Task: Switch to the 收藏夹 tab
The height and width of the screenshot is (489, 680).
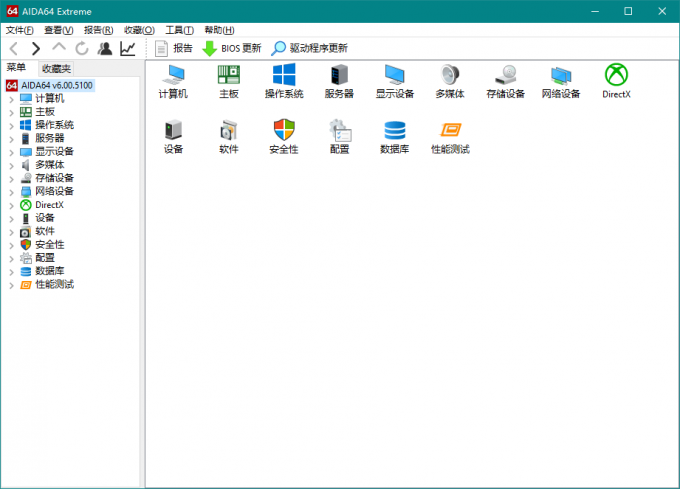Action: pyautogui.click(x=56, y=68)
